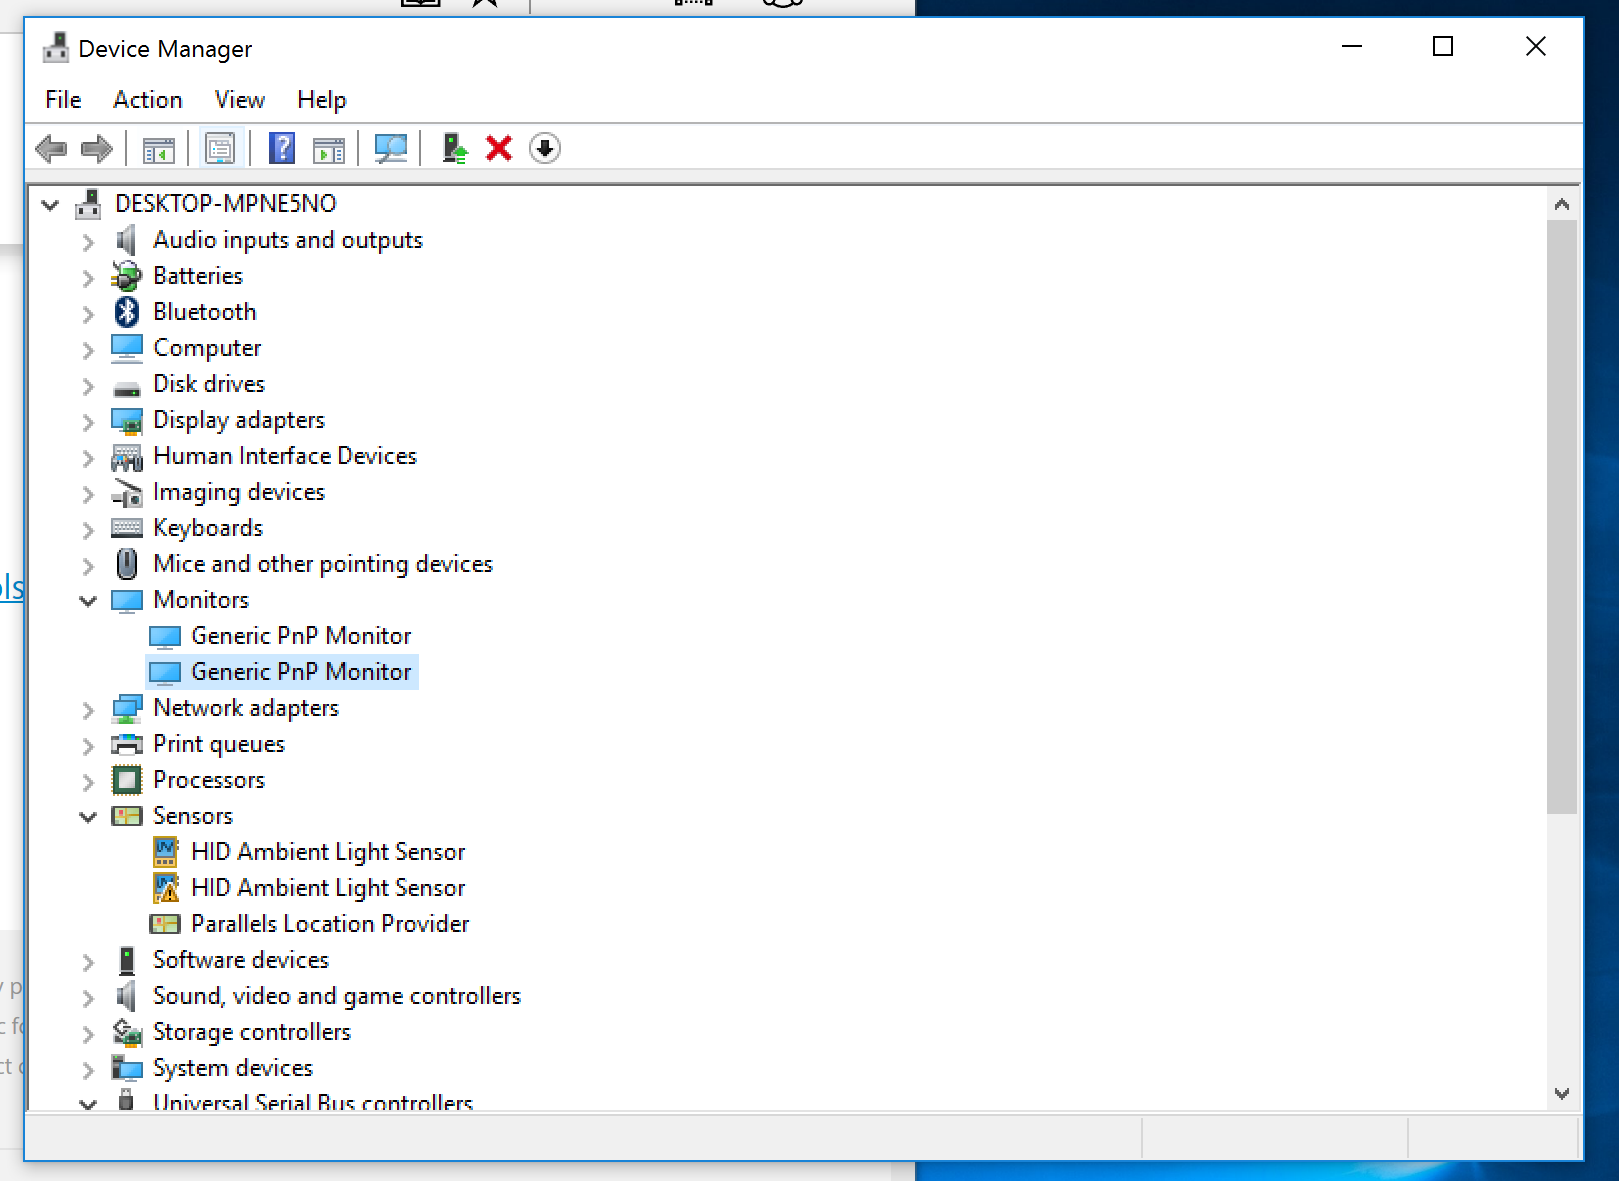The width and height of the screenshot is (1619, 1181).
Task: Click the Disable device down-arrow icon
Action: (545, 149)
